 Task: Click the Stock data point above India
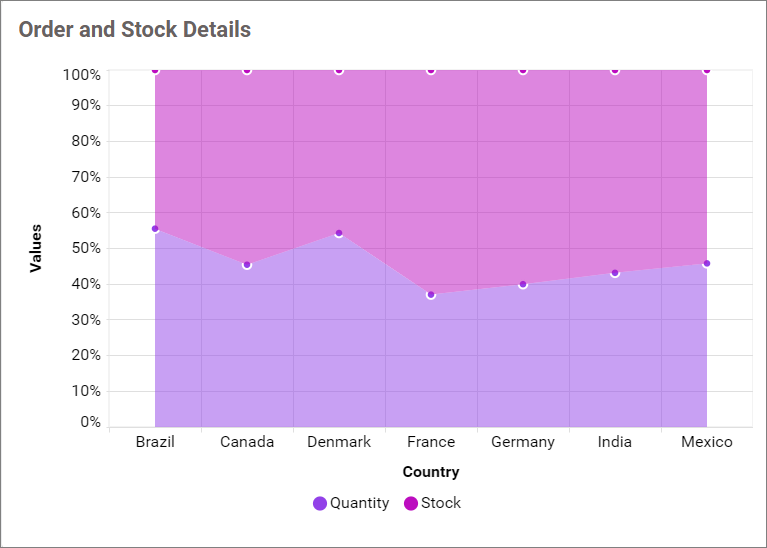615,71
